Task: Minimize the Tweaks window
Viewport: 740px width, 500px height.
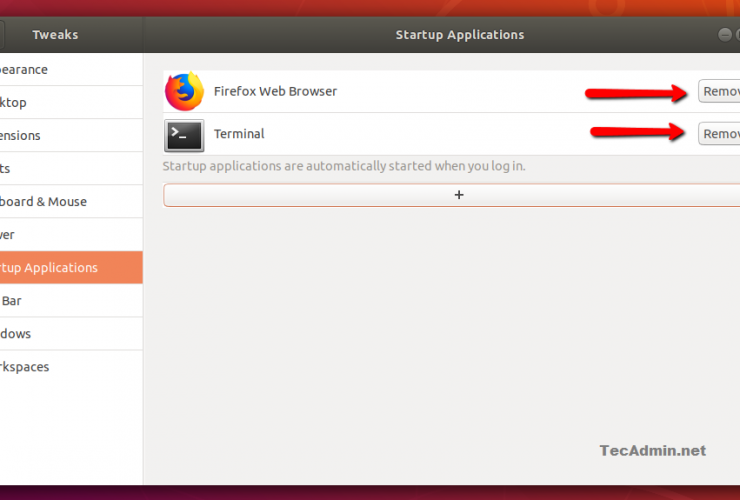Action: pos(726,34)
